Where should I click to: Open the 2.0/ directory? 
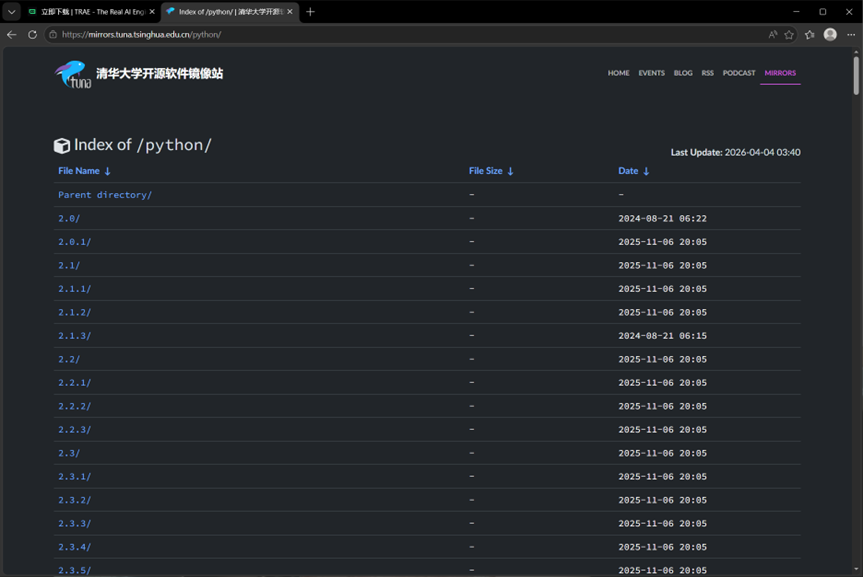click(69, 219)
